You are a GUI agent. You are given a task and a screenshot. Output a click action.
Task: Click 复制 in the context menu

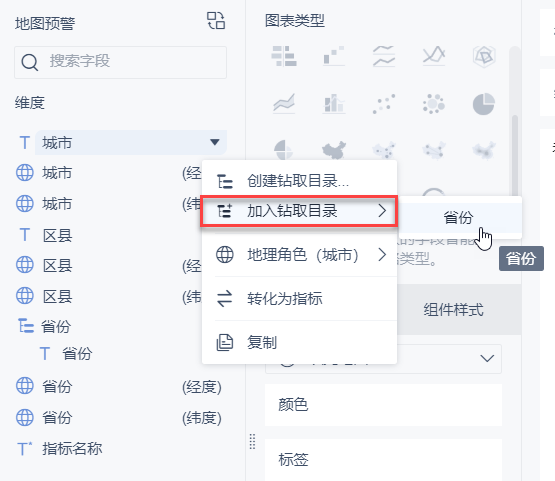299,343
